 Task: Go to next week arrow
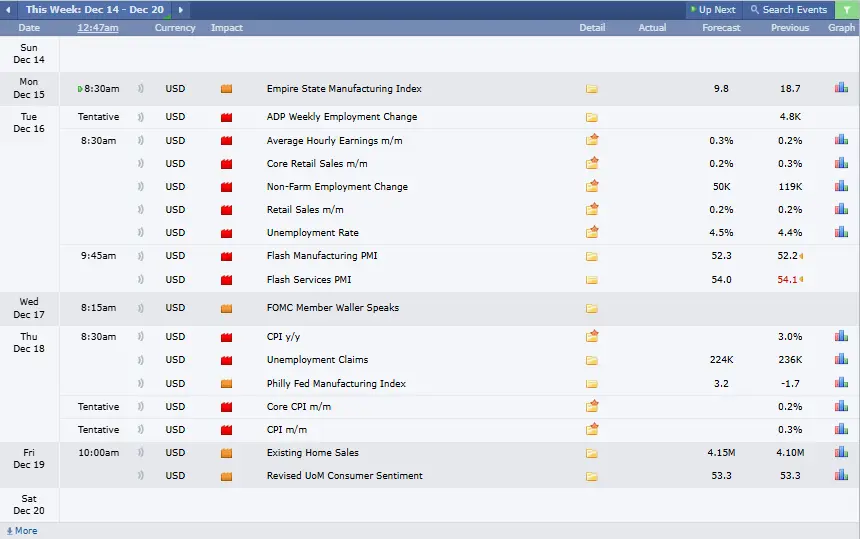(180, 10)
